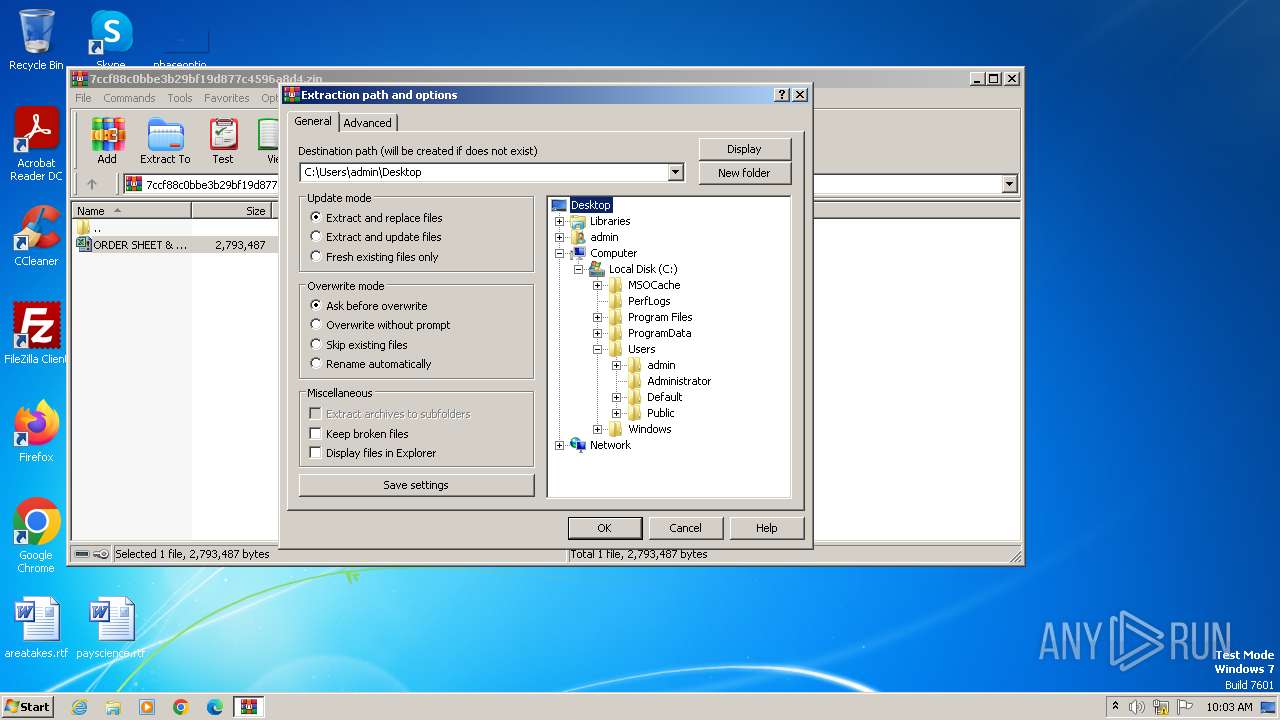Image resolution: width=1280 pixels, height=720 pixels.
Task: Collapse the Users folder node
Action: (x=597, y=349)
